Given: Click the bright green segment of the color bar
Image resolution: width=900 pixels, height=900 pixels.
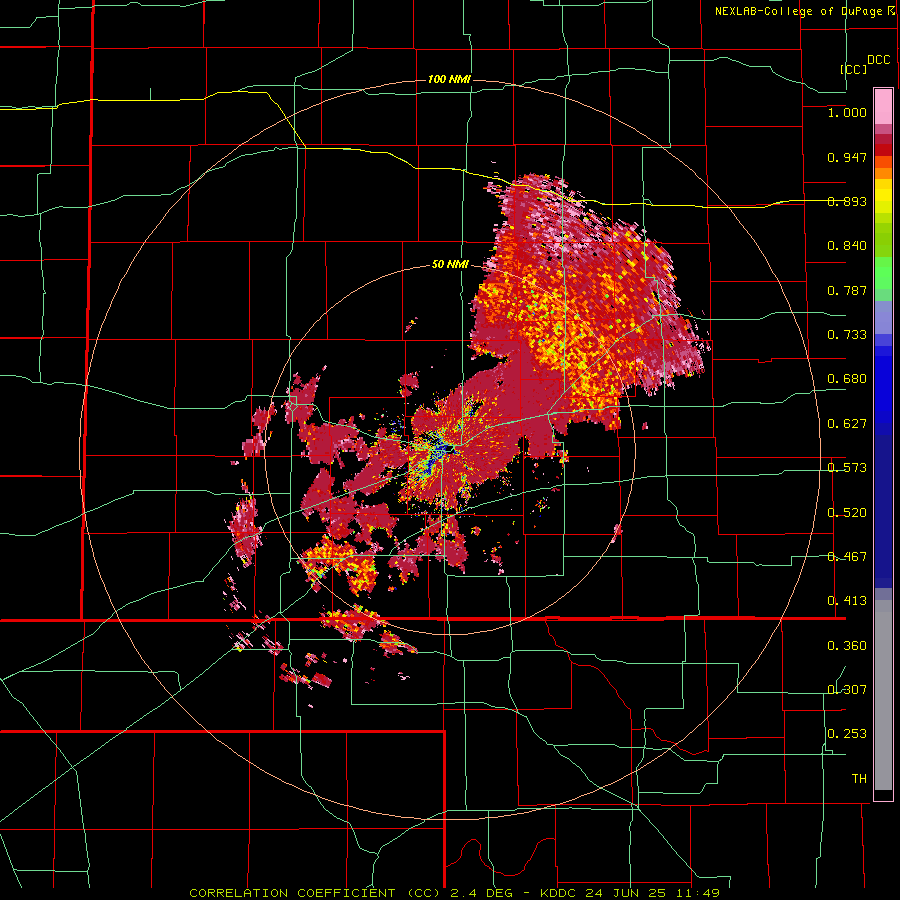Looking at the screenshot, I should pyautogui.click(x=883, y=274).
